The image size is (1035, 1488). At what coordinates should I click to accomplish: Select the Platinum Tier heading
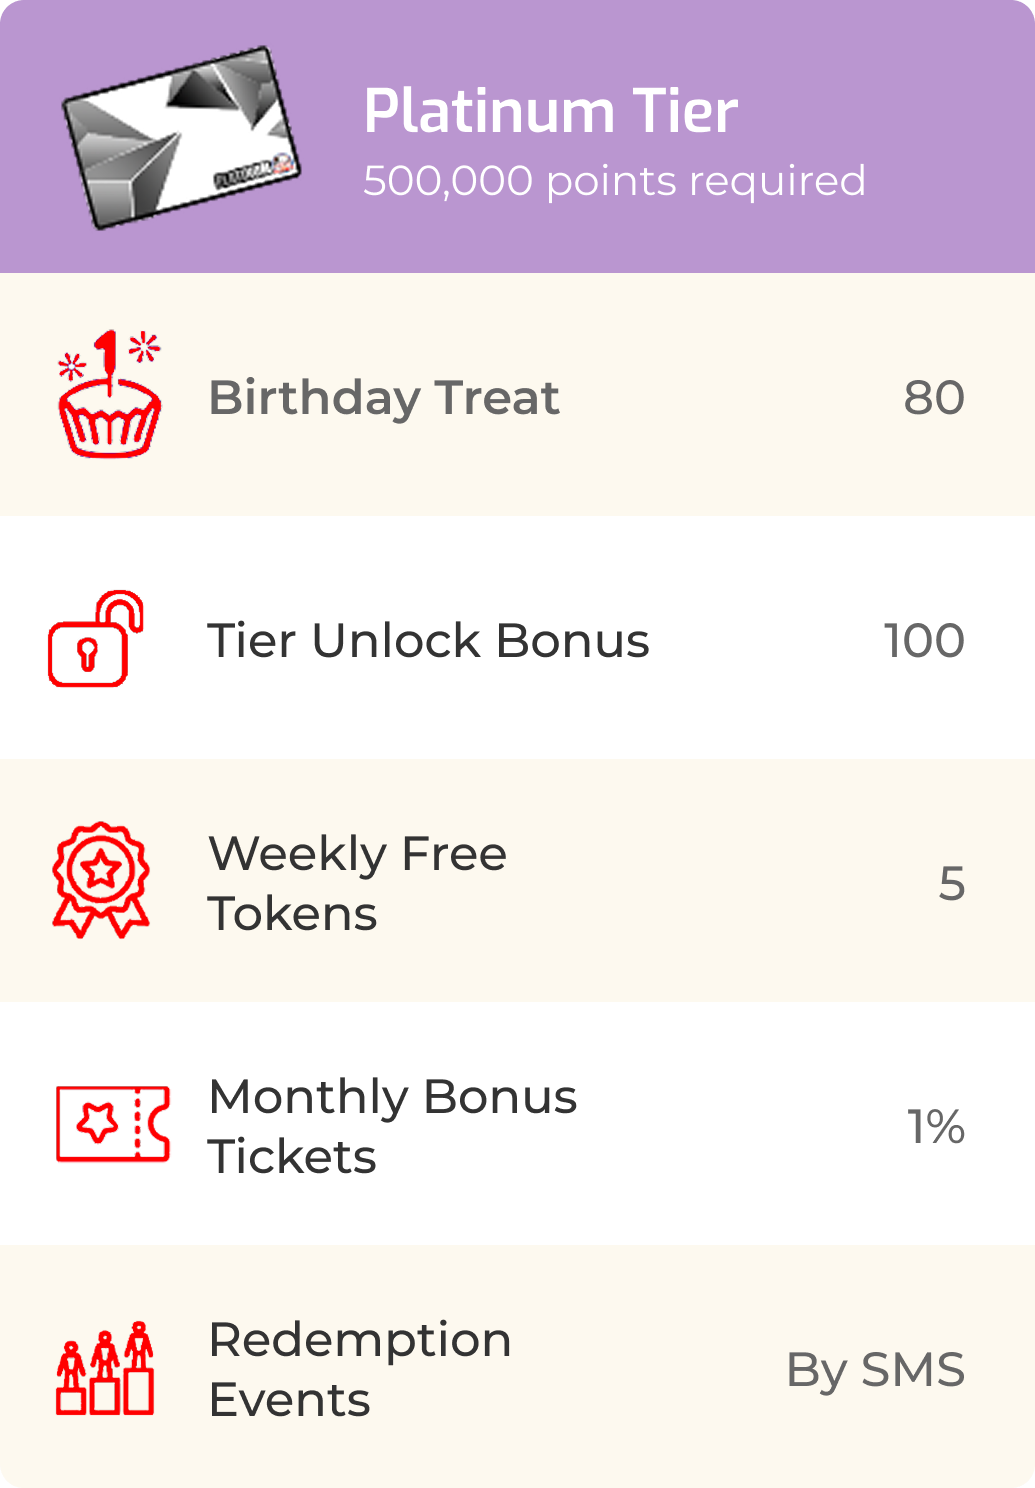click(x=550, y=111)
